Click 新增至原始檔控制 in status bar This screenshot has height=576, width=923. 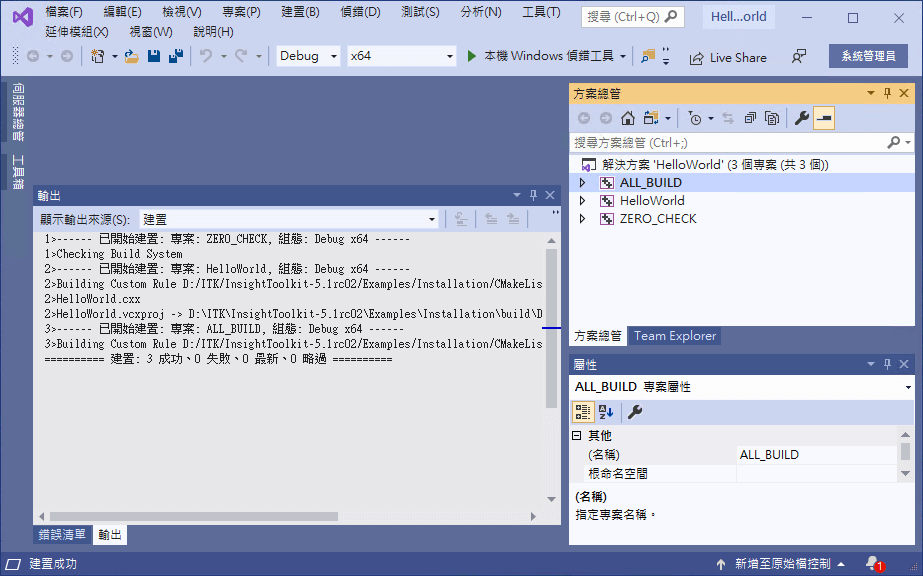click(x=782, y=564)
